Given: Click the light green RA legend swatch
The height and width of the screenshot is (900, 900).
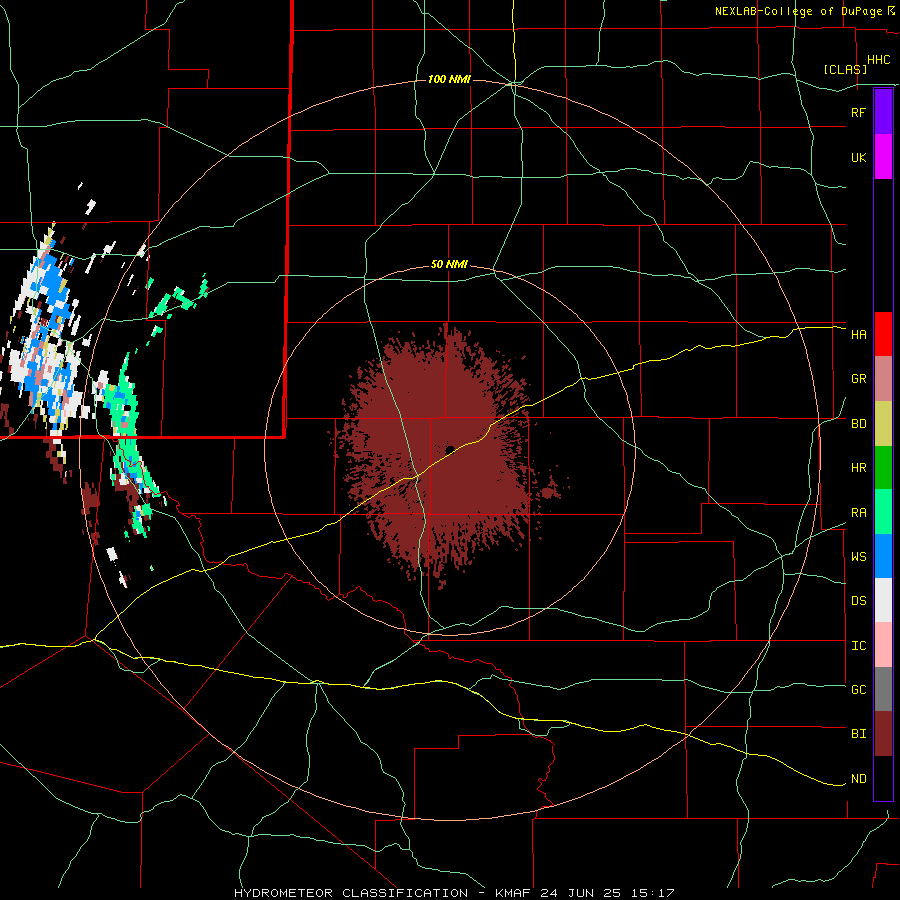Looking at the screenshot, I should click(x=883, y=512).
